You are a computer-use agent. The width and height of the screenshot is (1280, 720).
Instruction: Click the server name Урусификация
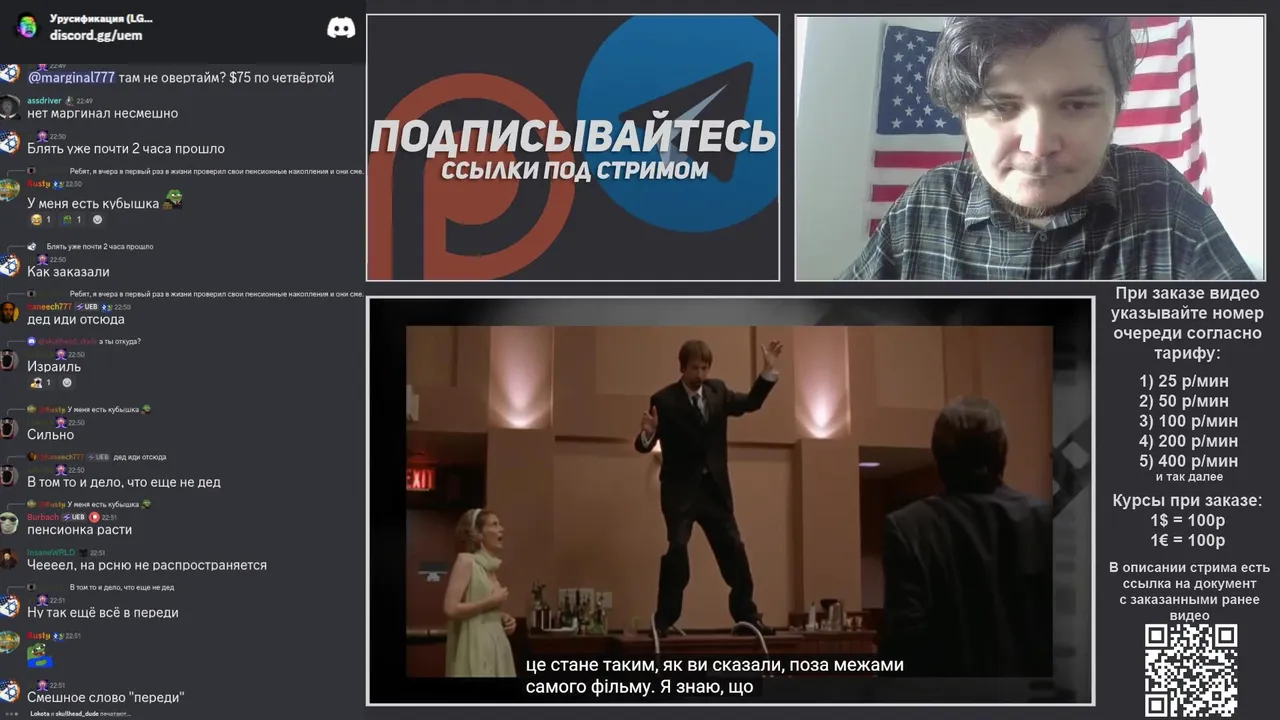pos(101,18)
